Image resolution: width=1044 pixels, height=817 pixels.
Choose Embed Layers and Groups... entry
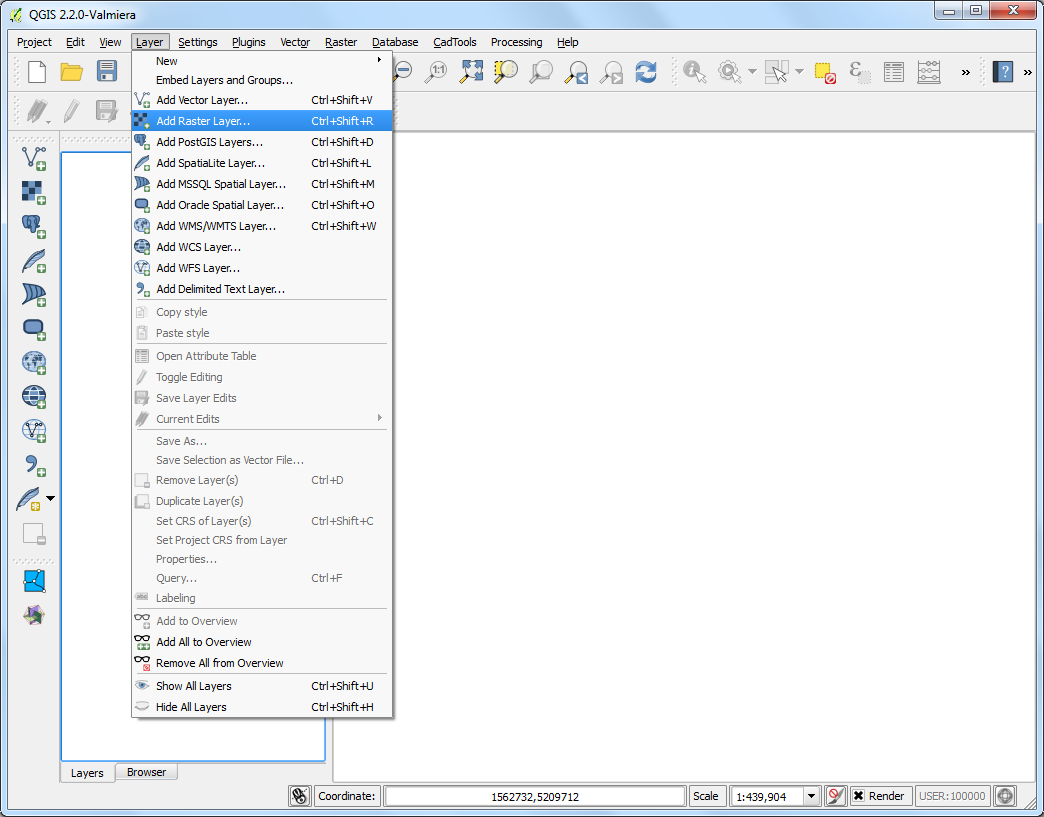coord(262,80)
